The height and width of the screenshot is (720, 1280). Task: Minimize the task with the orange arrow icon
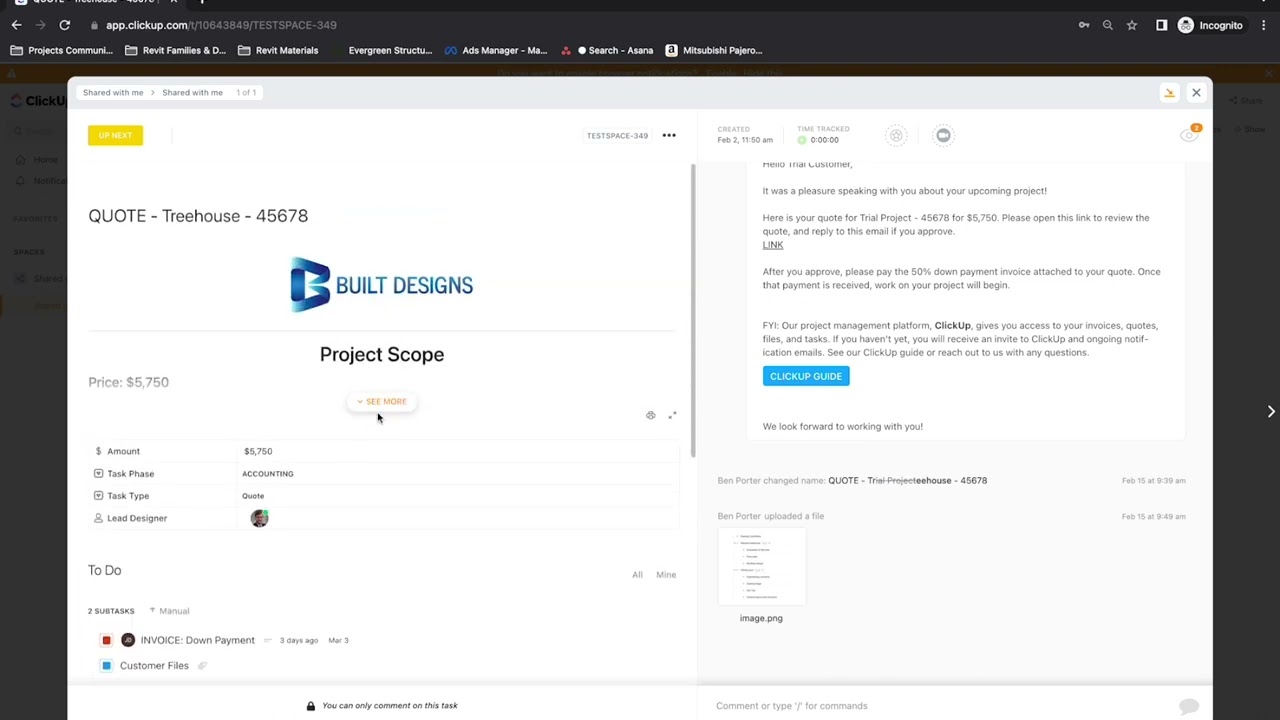[1169, 92]
